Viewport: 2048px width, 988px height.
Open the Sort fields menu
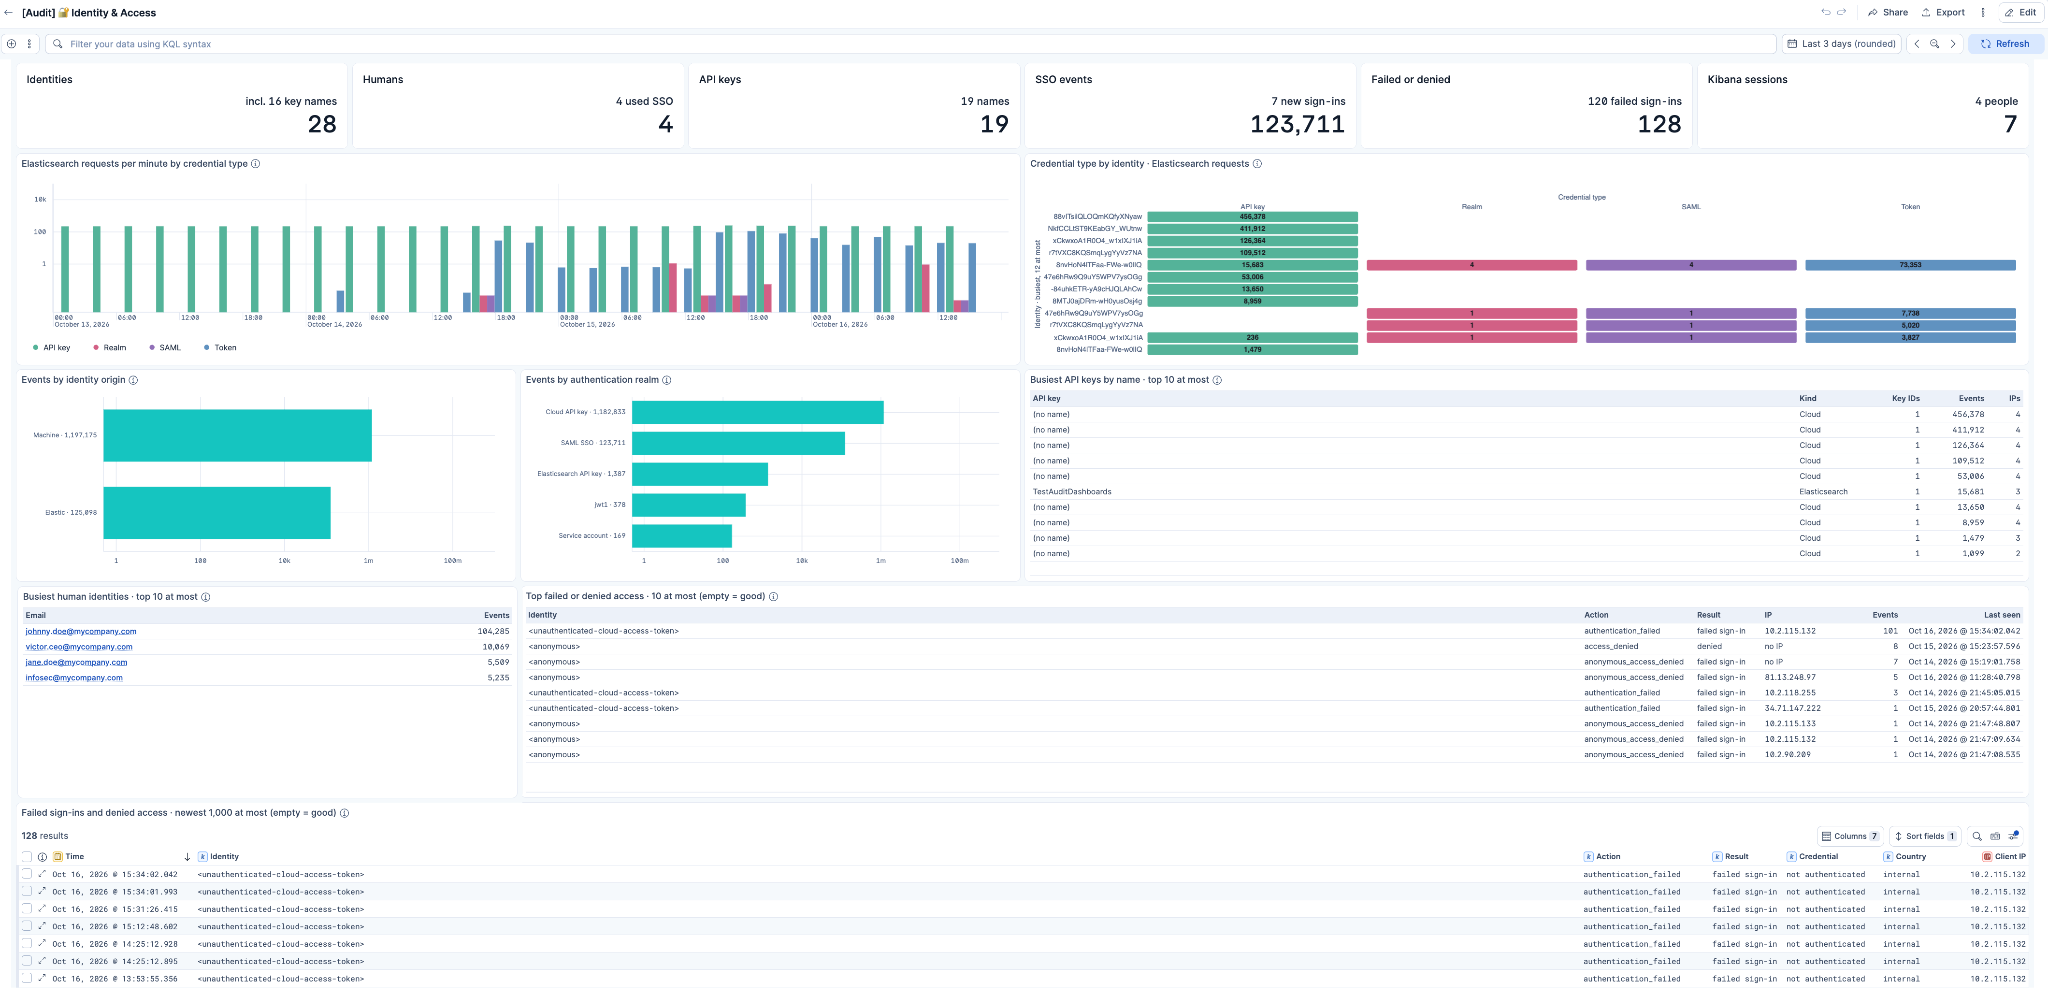[x=1925, y=836]
